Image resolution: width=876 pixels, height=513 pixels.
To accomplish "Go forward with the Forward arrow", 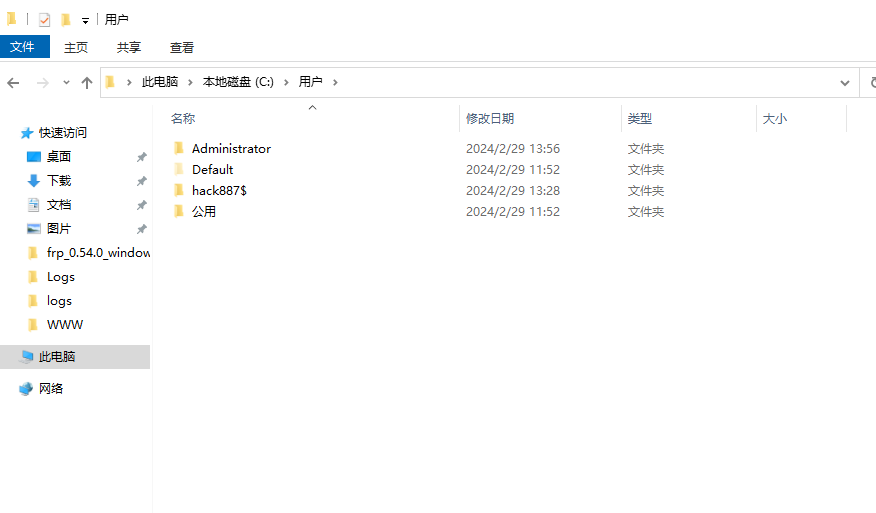I will [x=42, y=83].
